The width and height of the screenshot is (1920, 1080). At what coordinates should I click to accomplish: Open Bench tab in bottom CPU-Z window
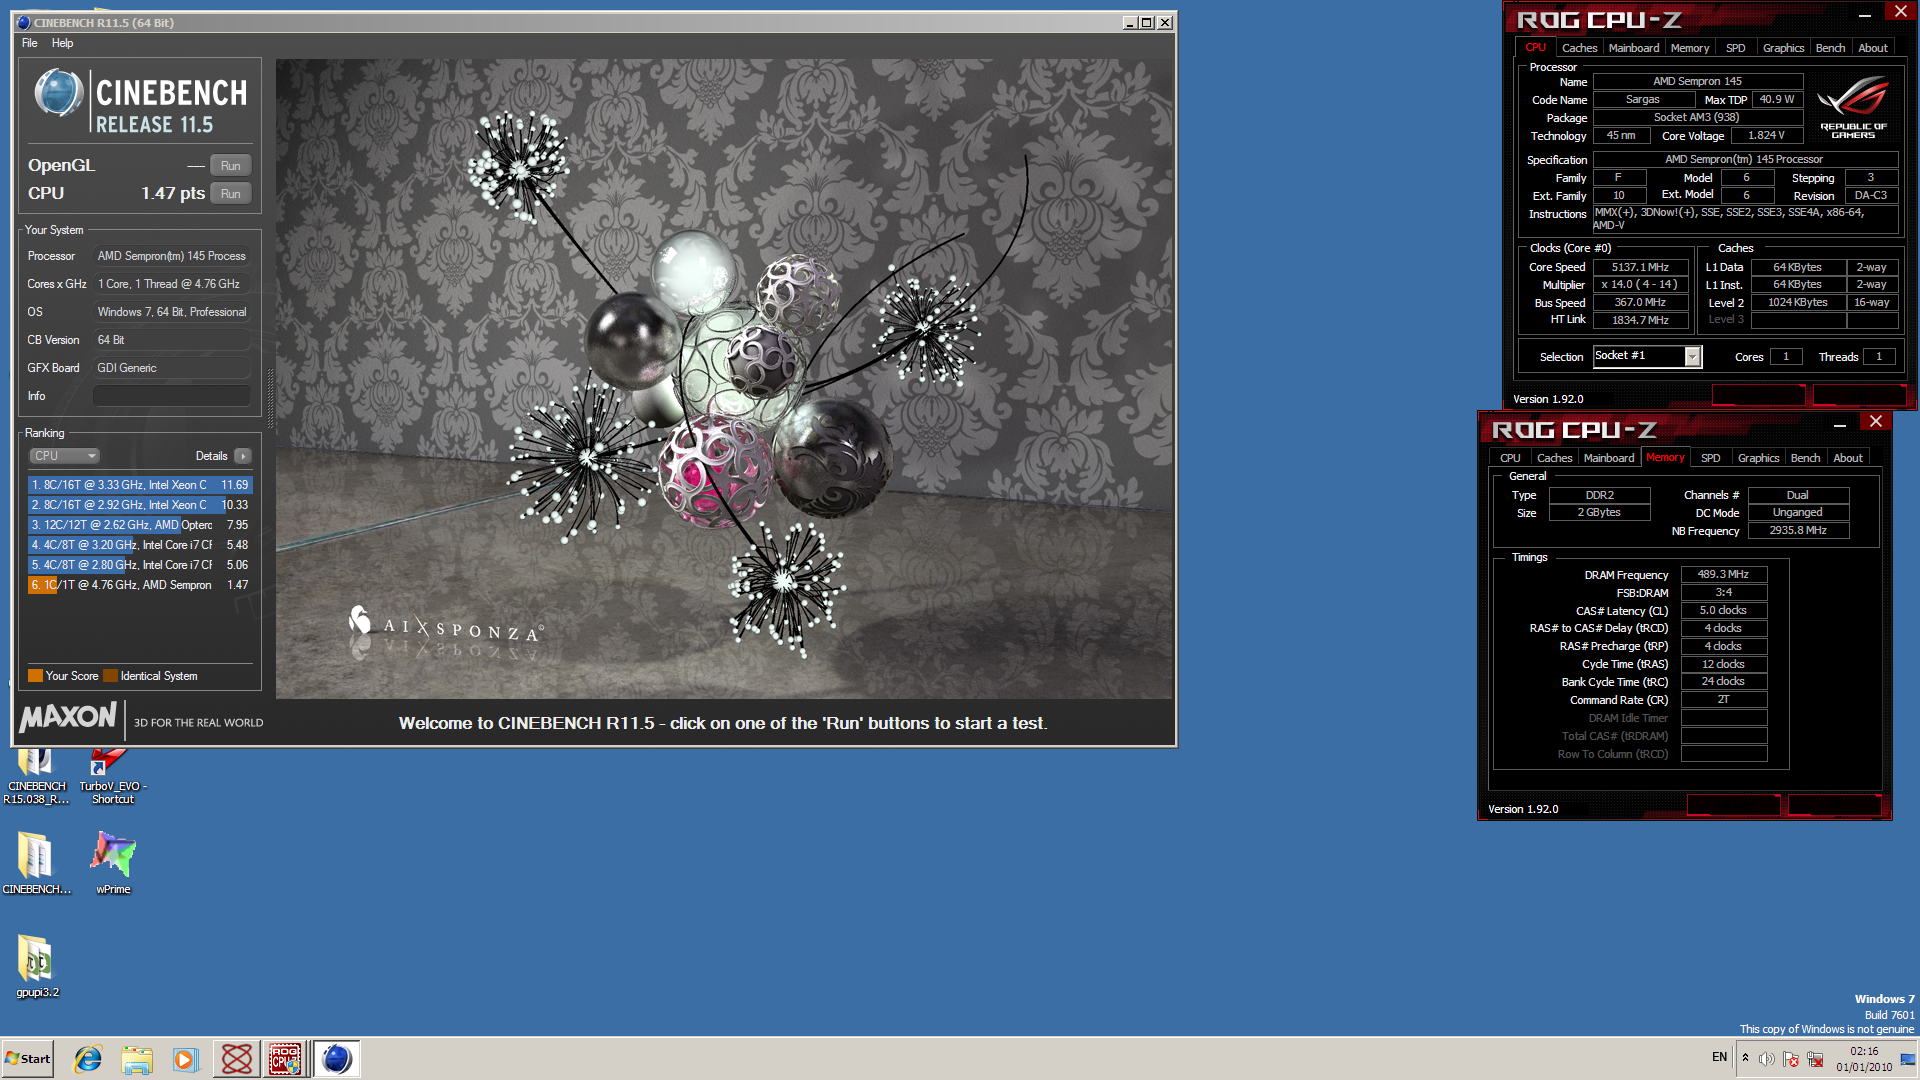coord(1805,458)
